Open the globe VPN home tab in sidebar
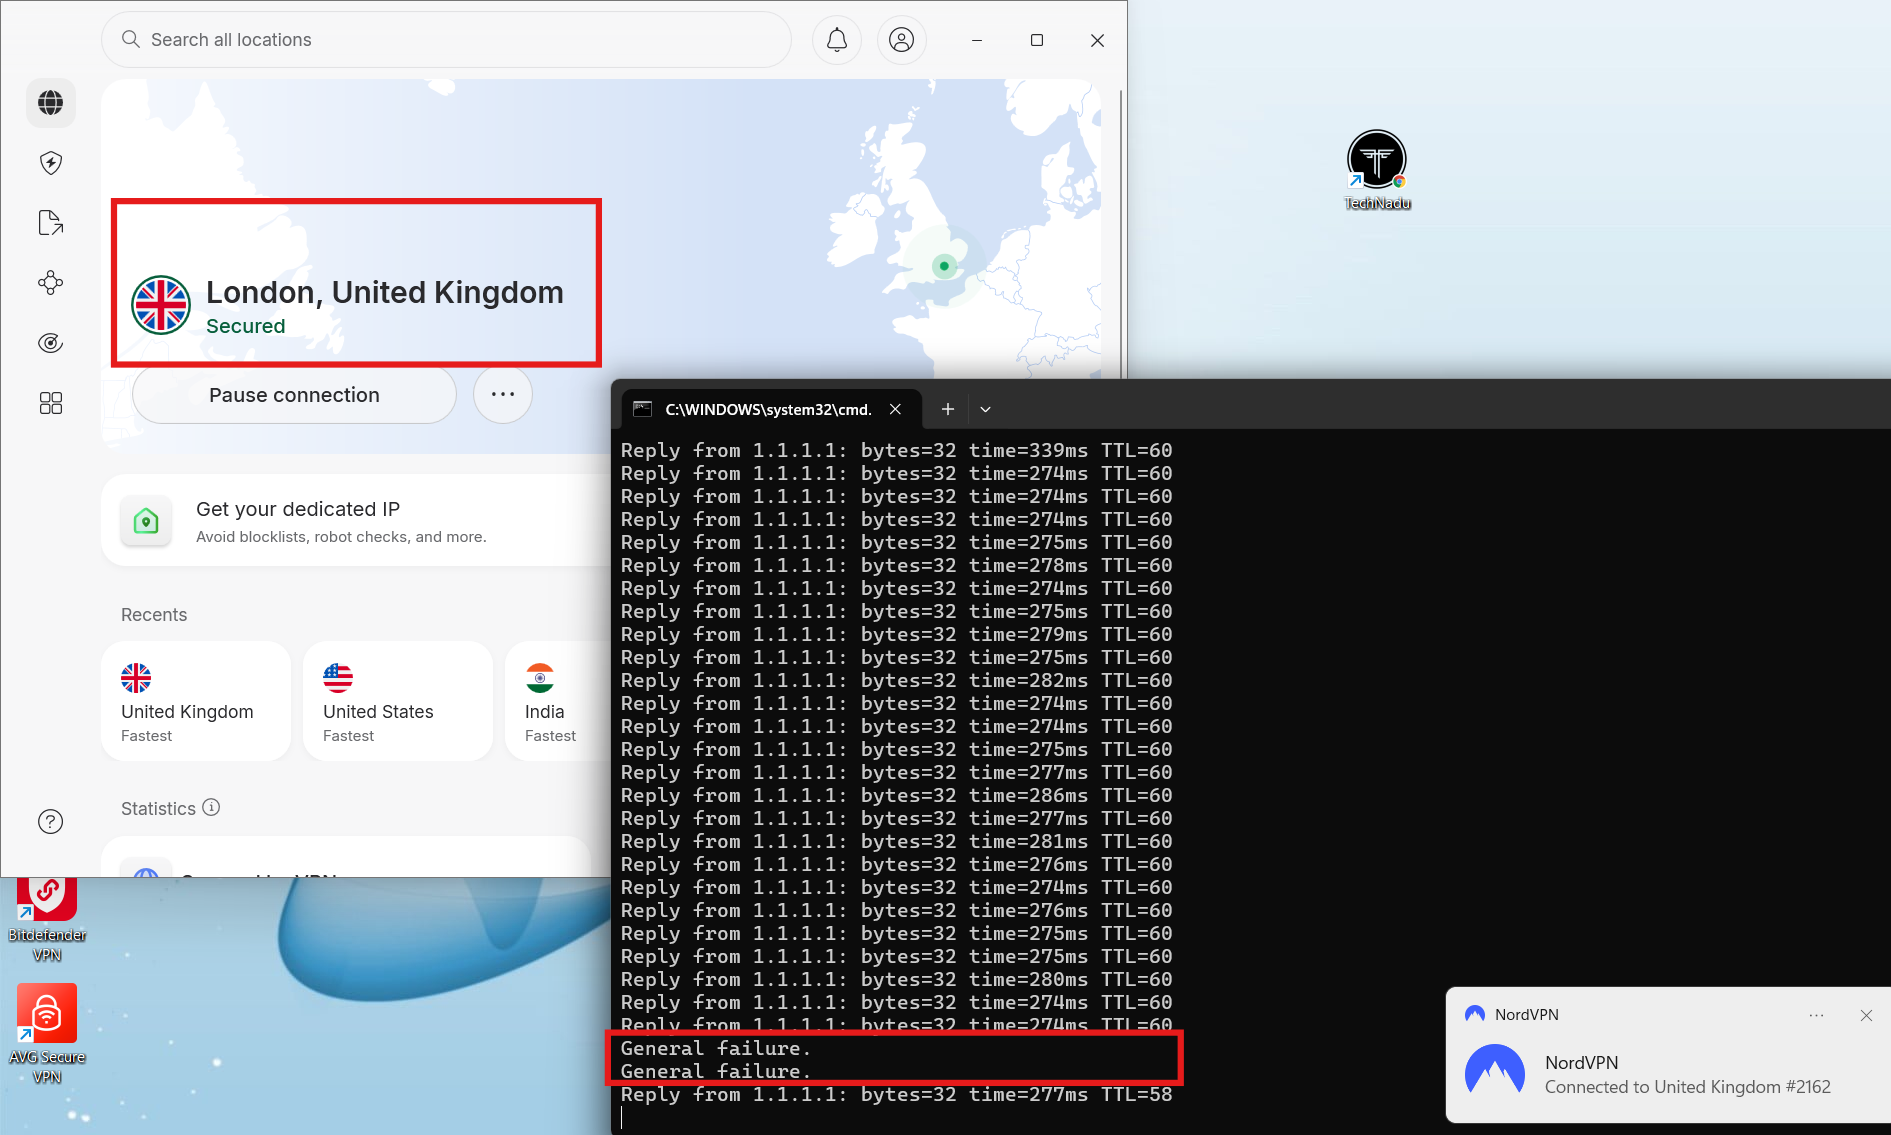This screenshot has width=1891, height=1135. click(51, 103)
